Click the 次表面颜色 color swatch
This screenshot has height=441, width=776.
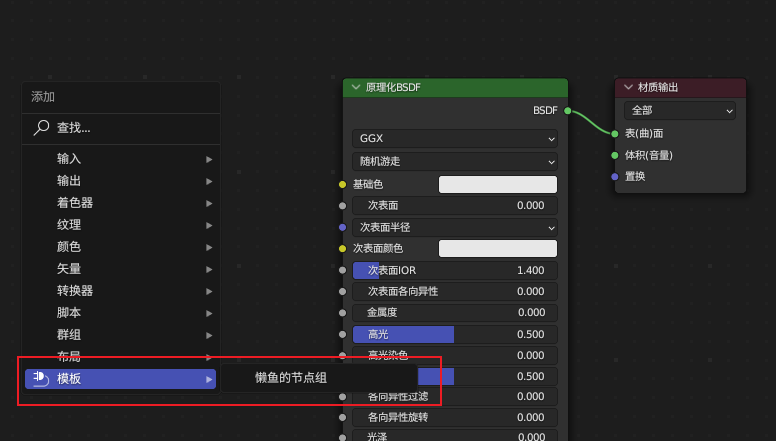click(x=498, y=248)
